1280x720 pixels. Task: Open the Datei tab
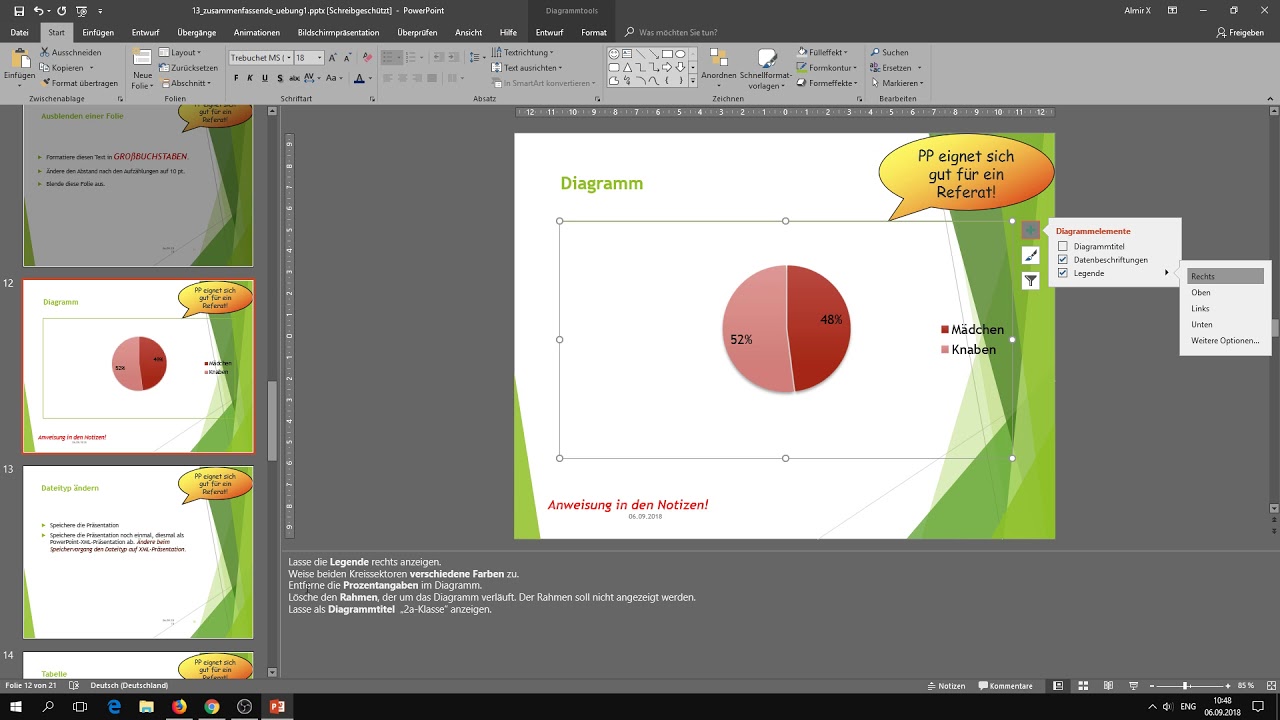click(19, 32)
